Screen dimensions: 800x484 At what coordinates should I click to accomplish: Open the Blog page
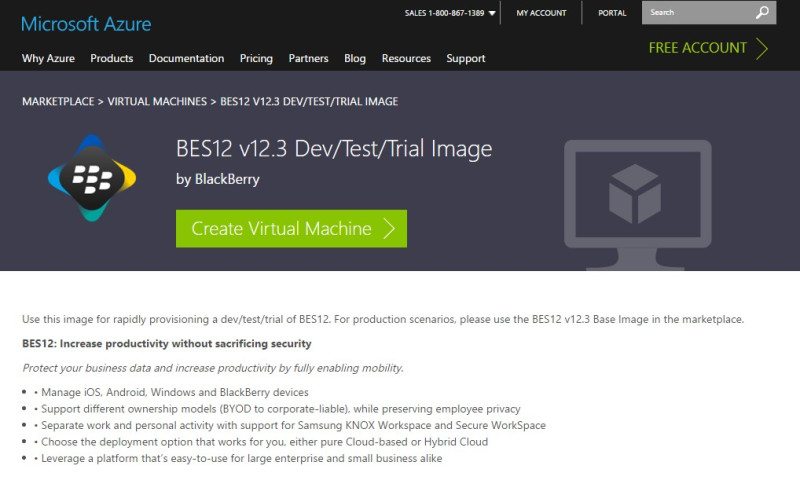pos(355,59)
